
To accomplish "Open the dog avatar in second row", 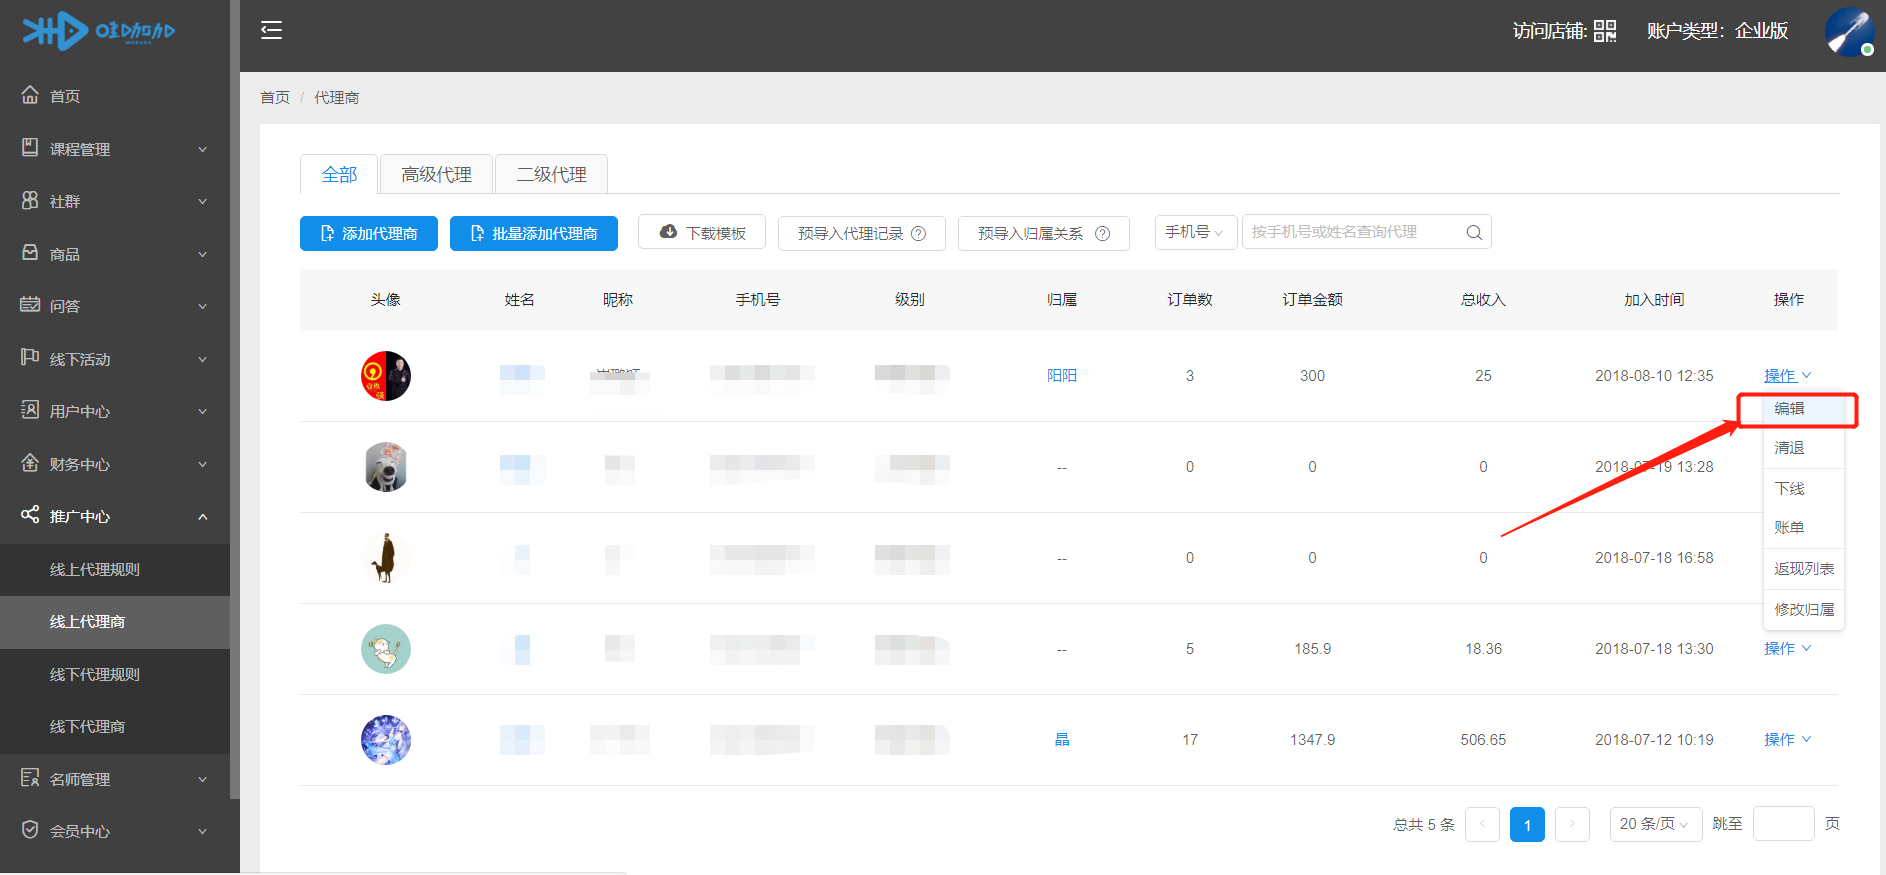I will (x=386, y=467).
